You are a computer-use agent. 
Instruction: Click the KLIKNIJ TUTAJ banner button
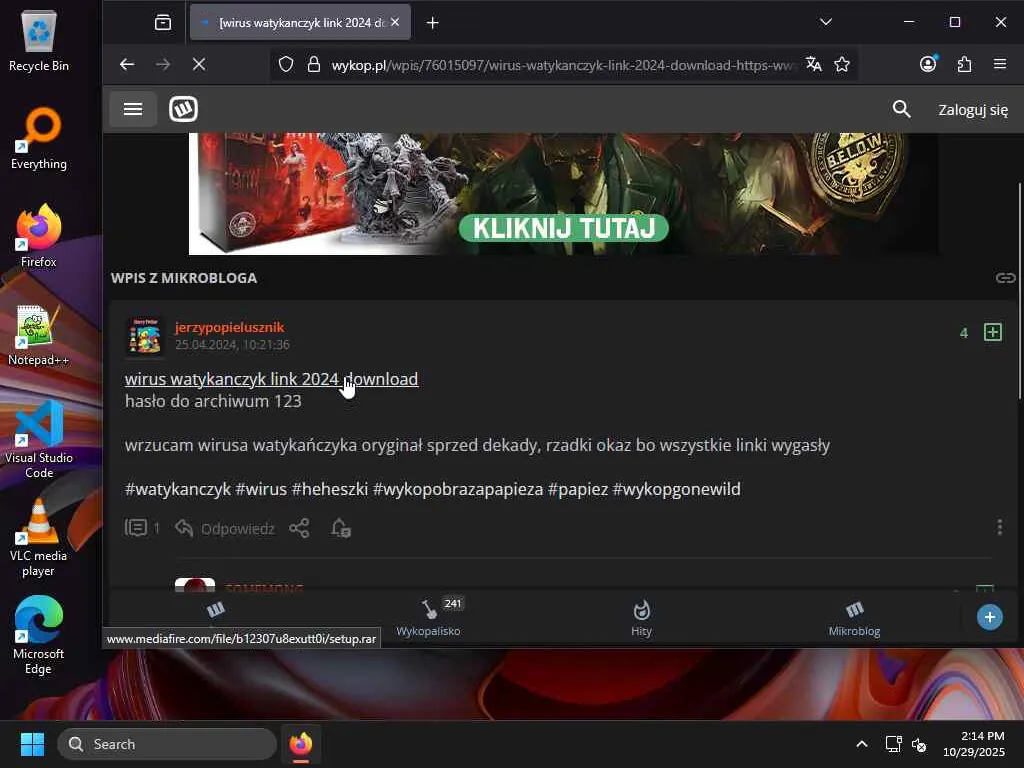tap(563, 229)
